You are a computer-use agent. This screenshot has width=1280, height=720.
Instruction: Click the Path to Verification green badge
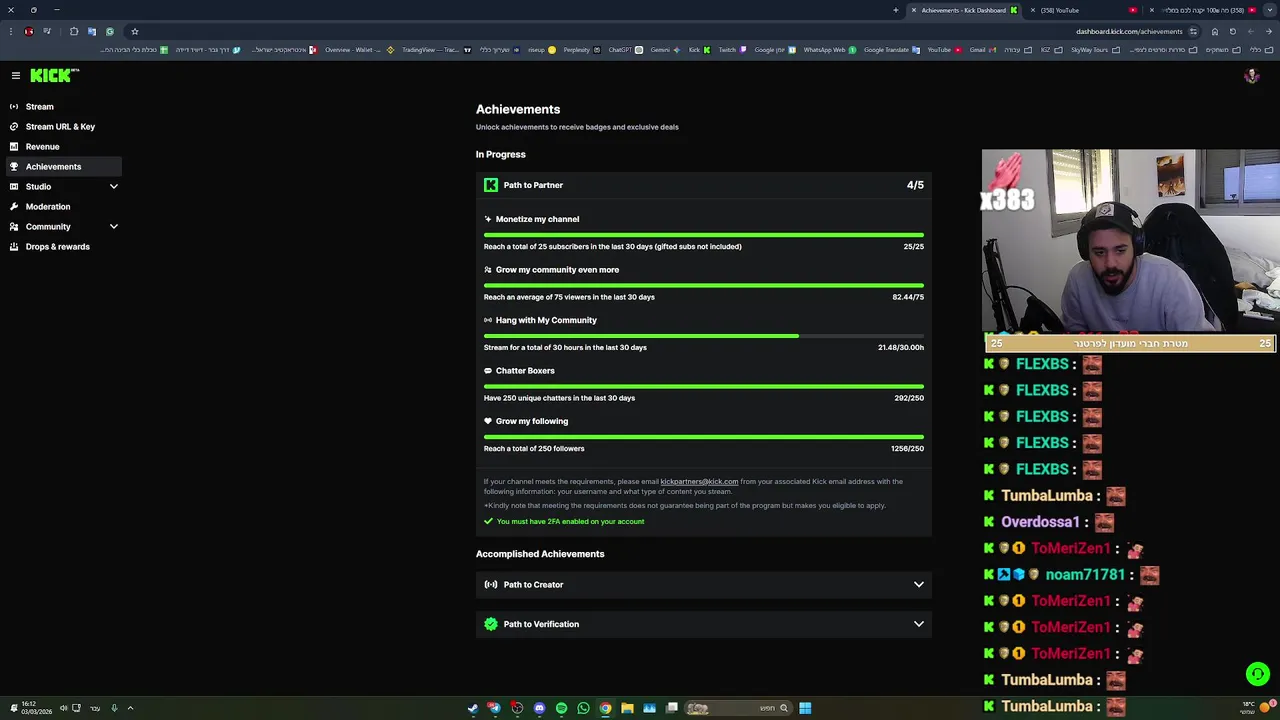click(x=491, y=624)
